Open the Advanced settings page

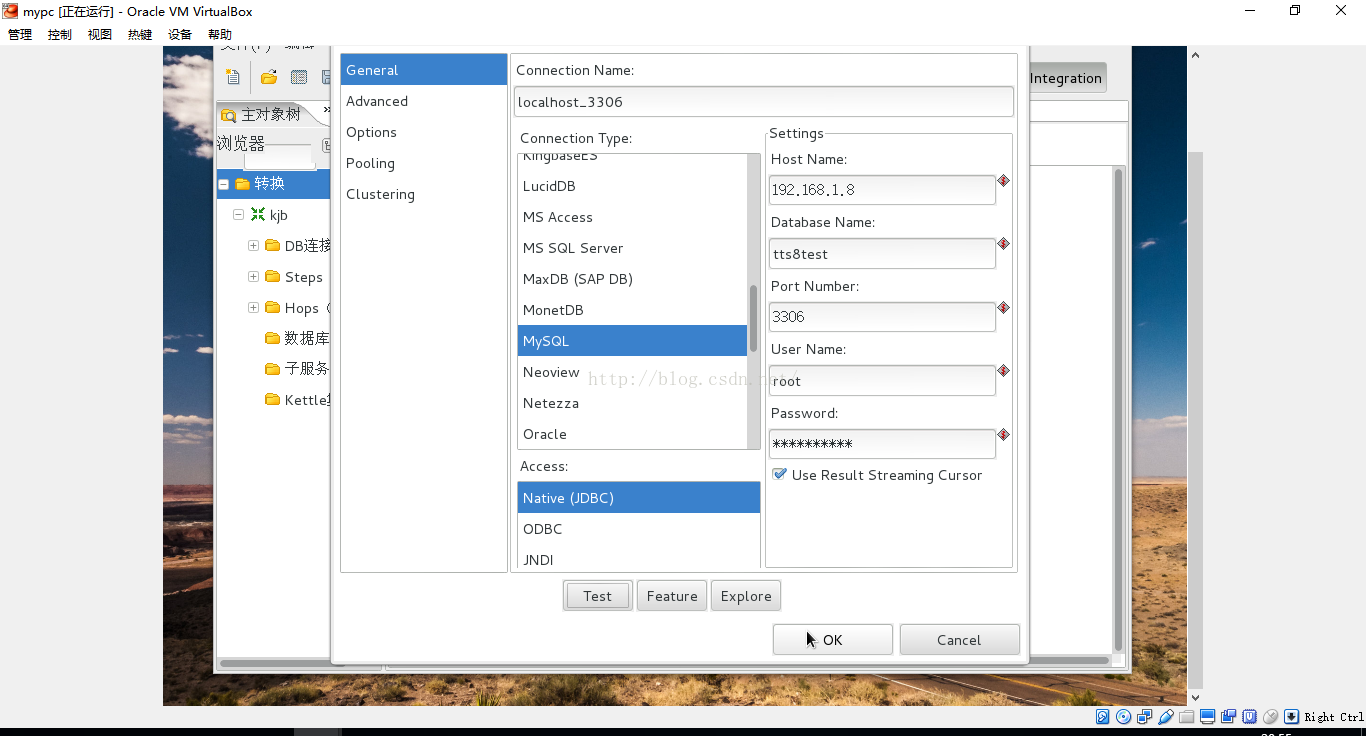pos(424,101)
